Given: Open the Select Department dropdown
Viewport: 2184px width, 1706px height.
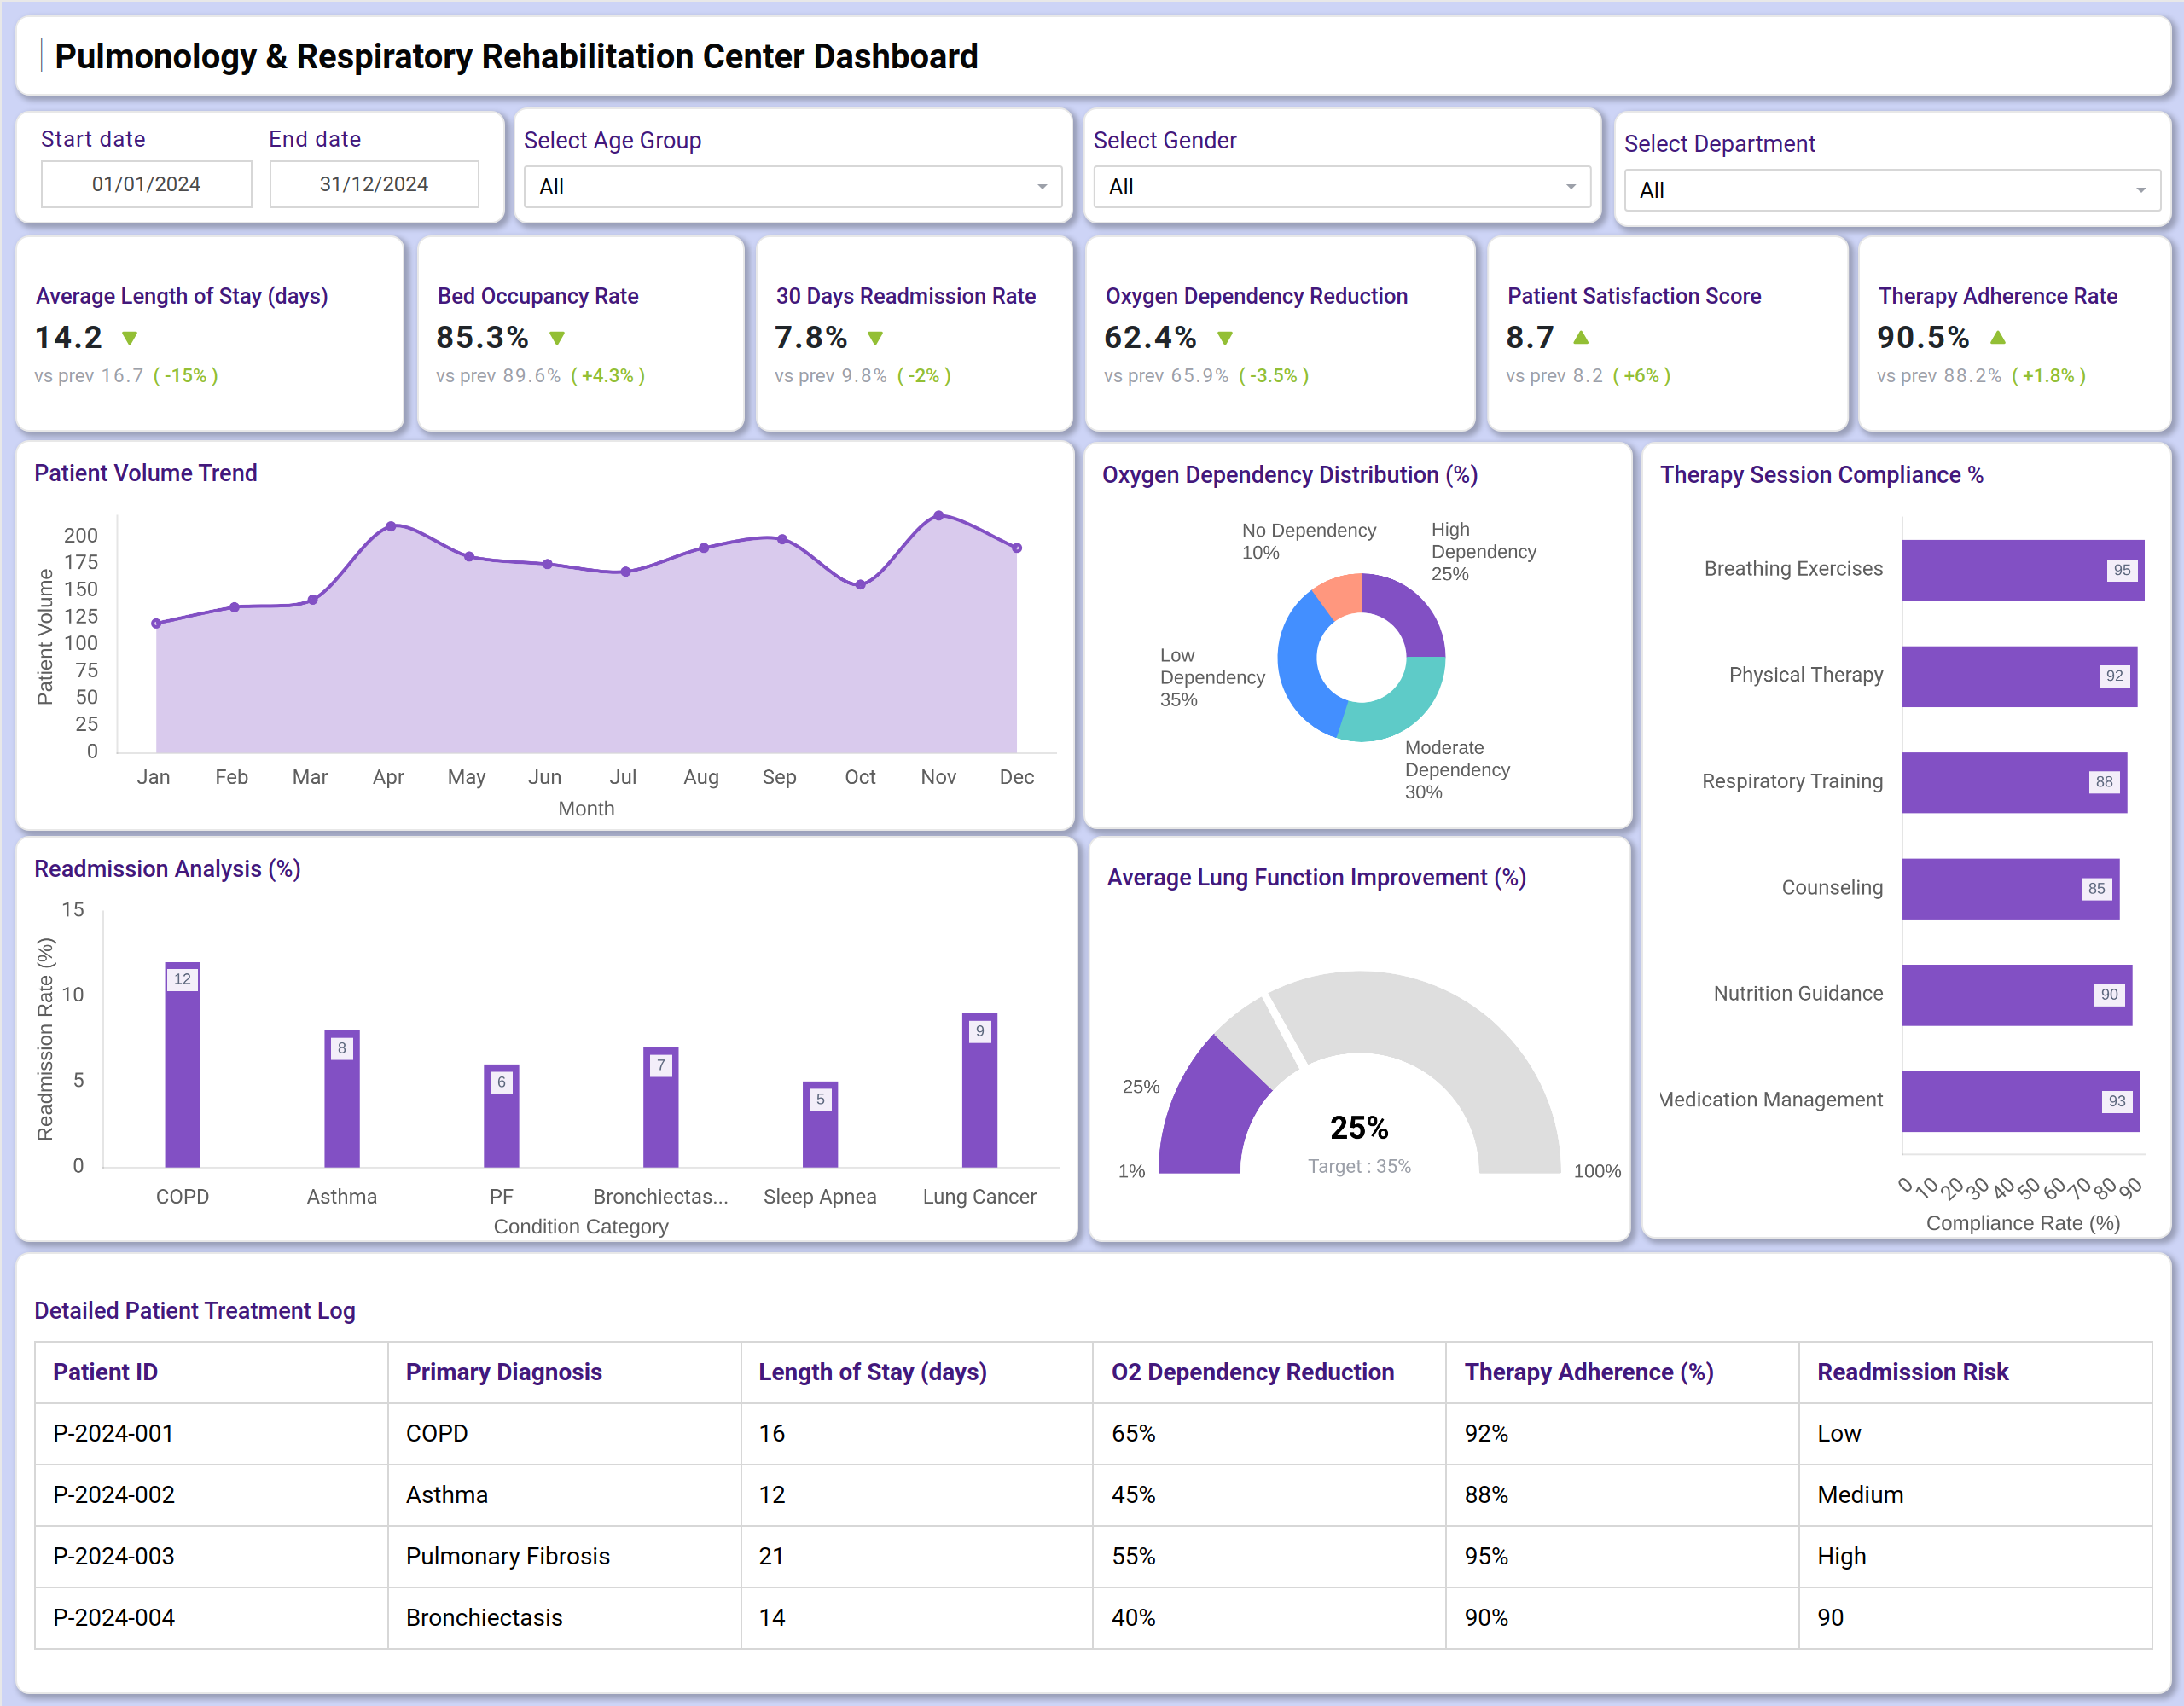Looking at the screenshot, I should click(1891, 190).
